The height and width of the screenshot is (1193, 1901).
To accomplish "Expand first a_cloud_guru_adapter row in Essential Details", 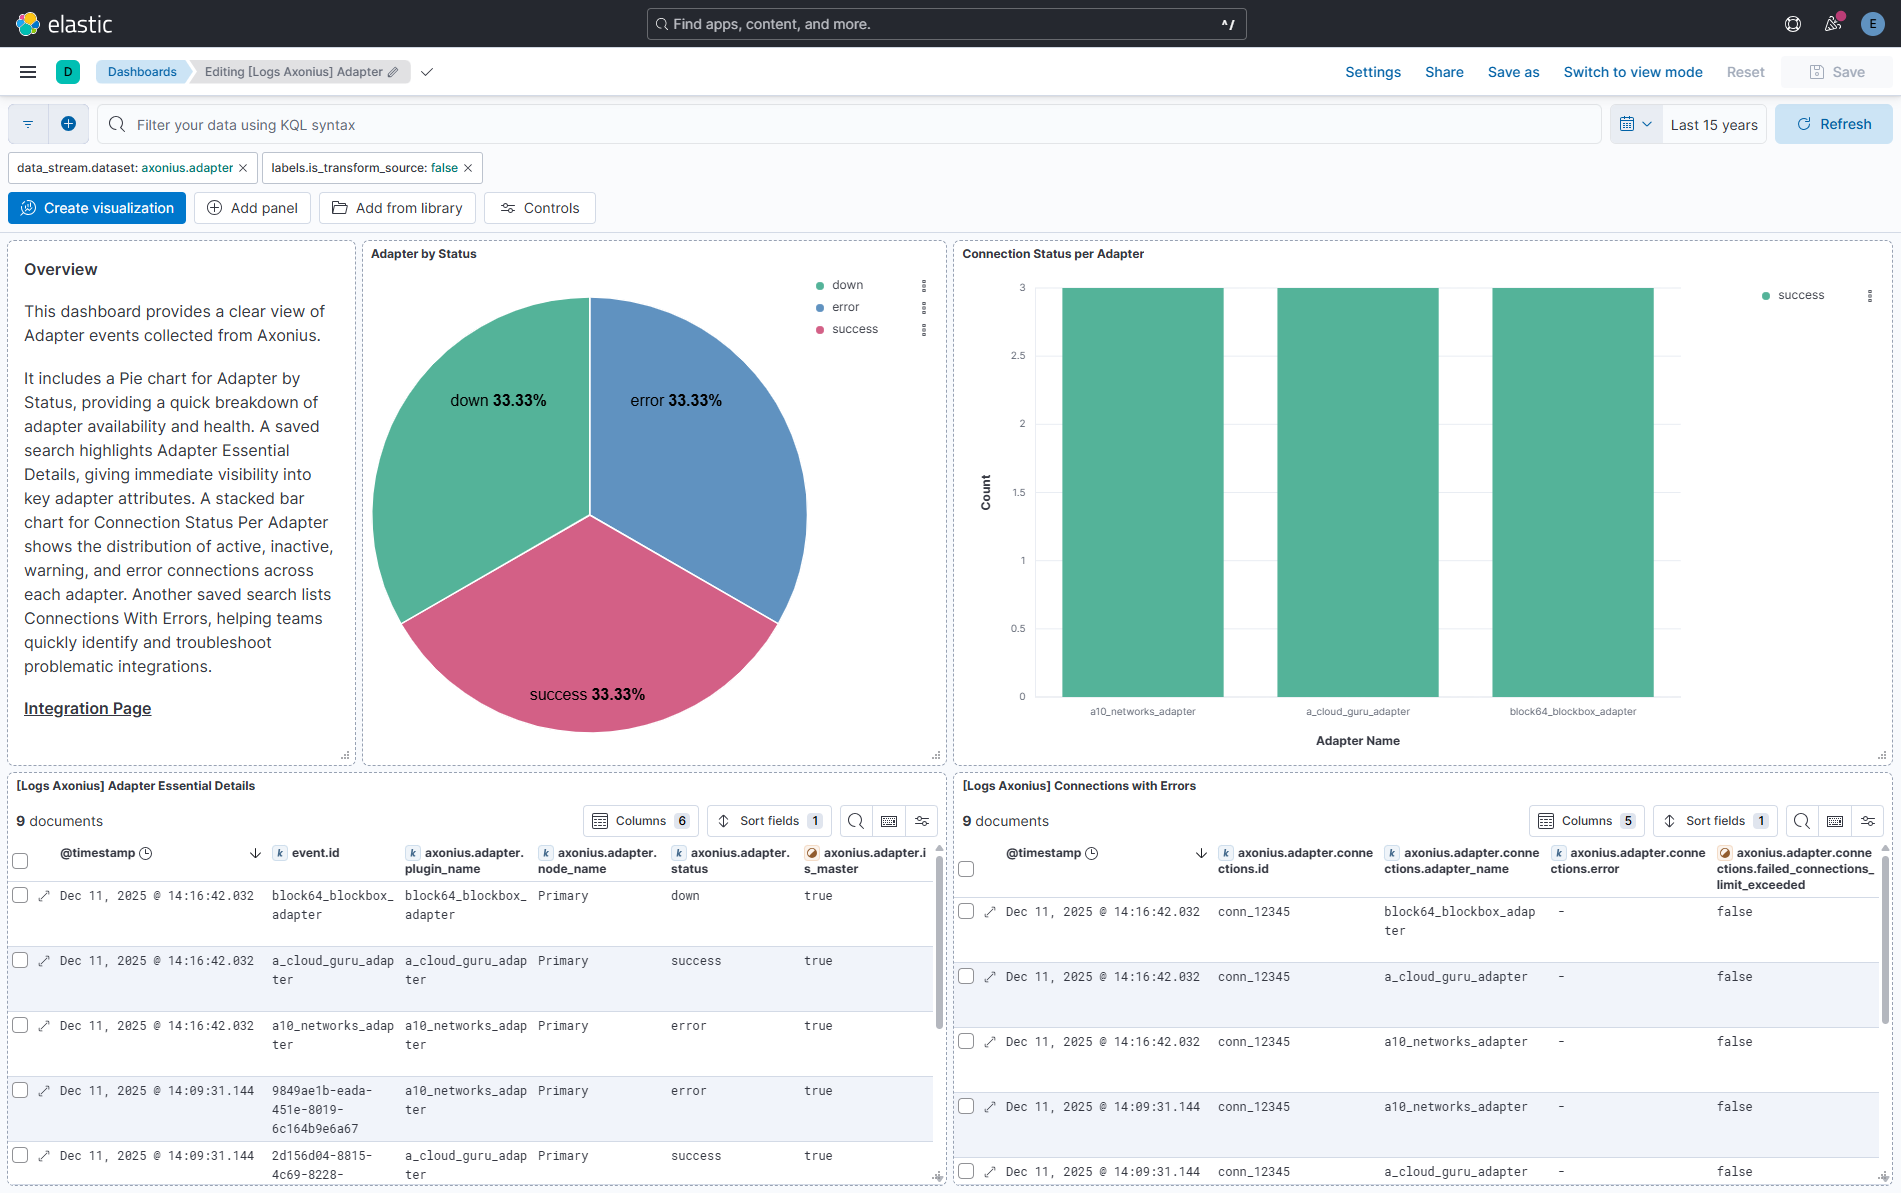I will (44, 961).
